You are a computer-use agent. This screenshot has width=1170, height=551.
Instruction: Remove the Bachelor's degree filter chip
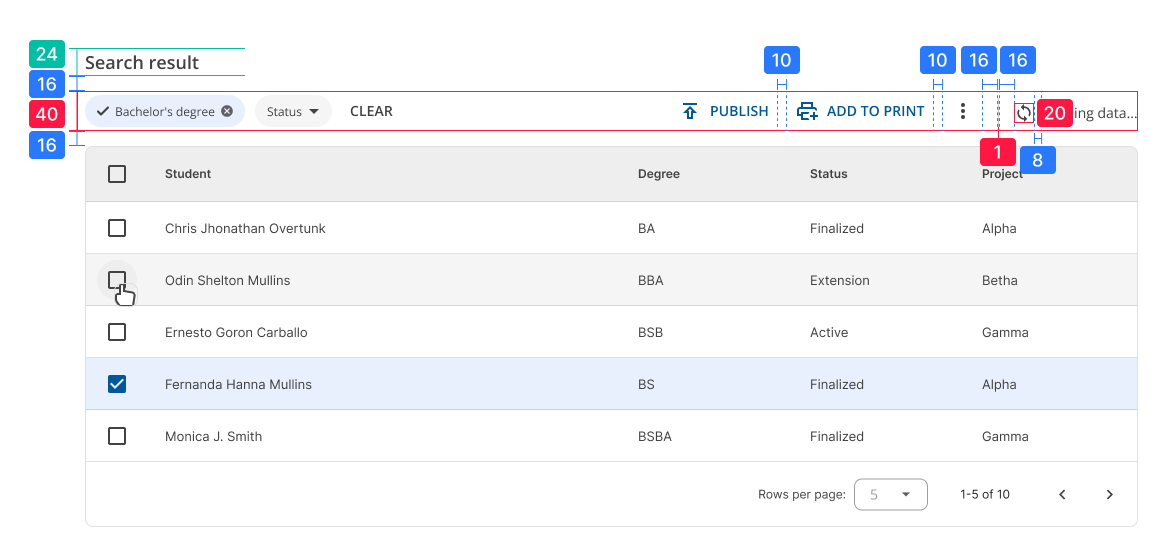(x=227, y=111)
